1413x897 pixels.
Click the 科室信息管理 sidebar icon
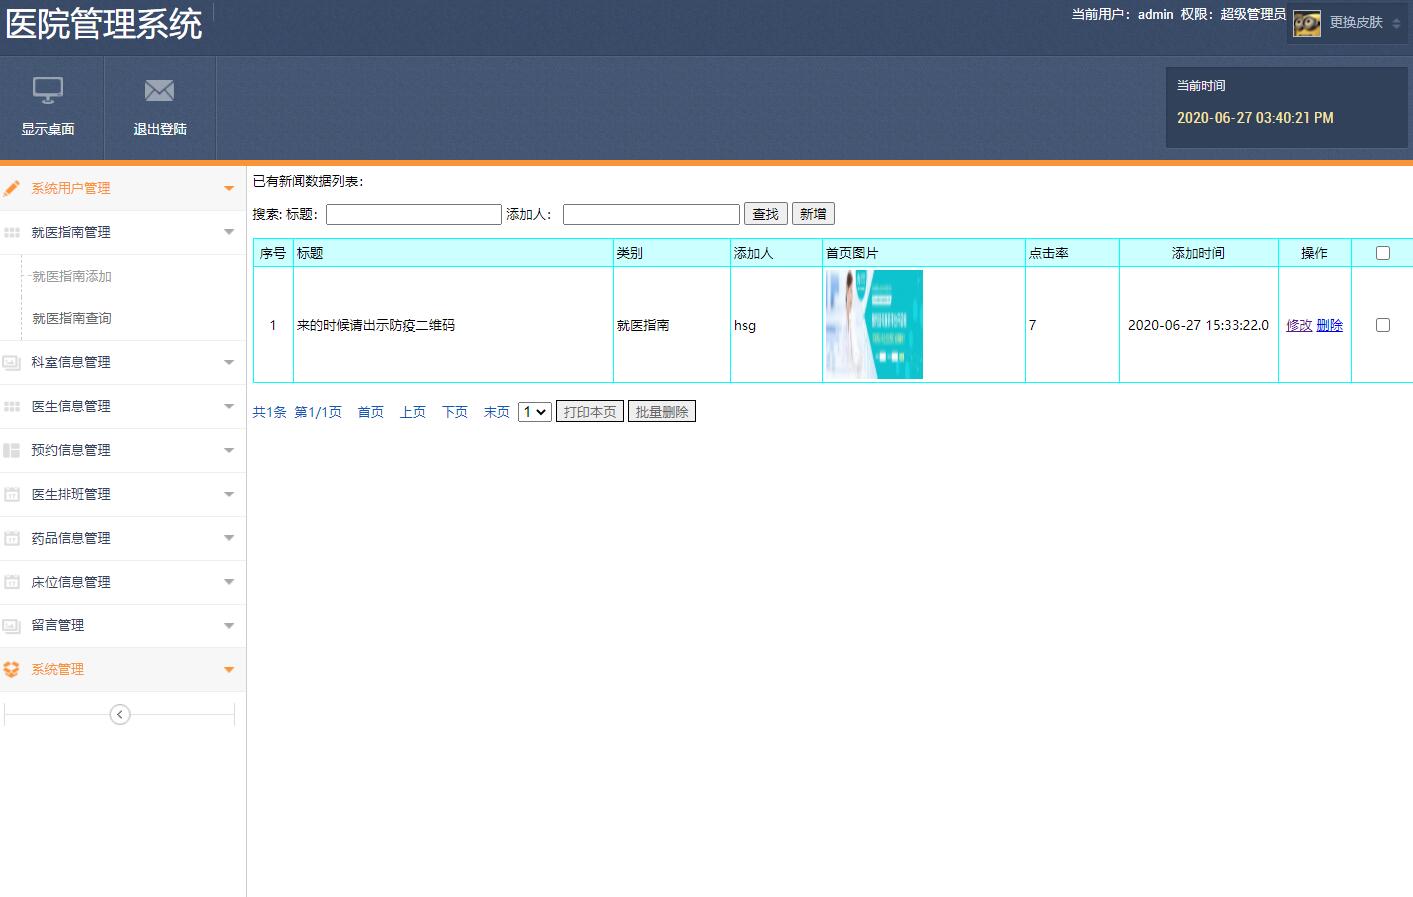[x=12, y=362]
